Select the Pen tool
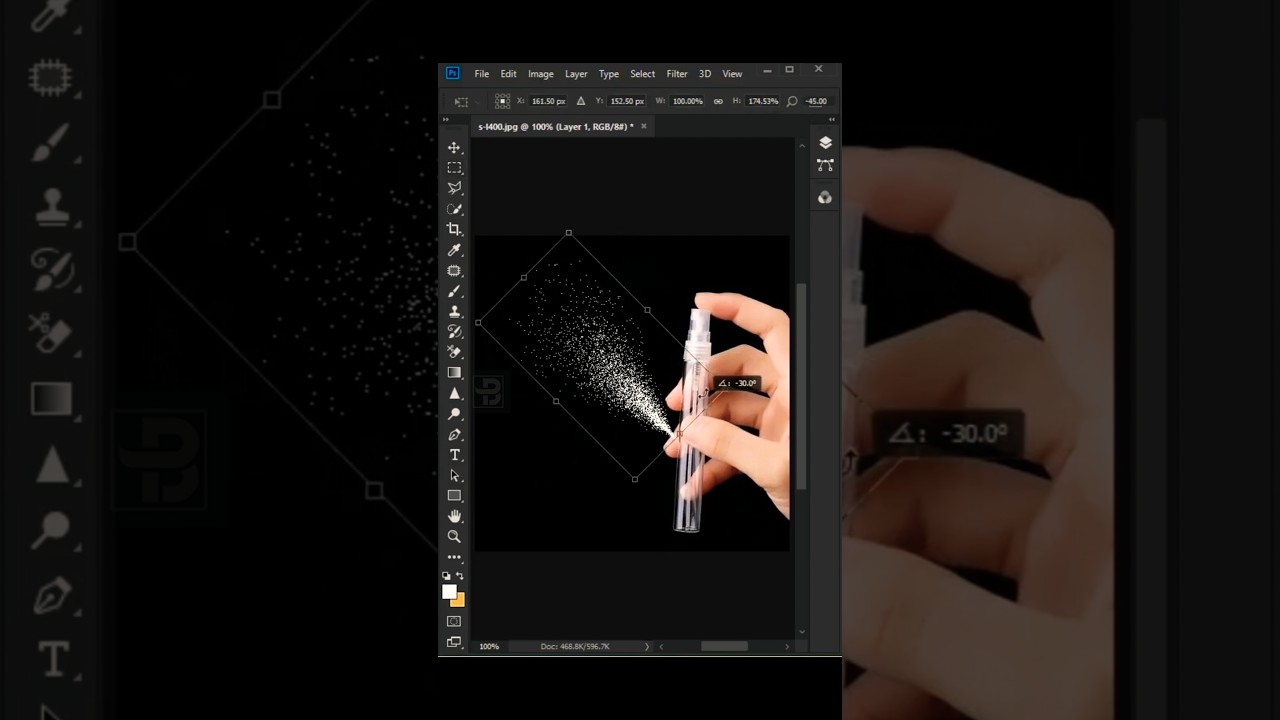Viewport: 1280px width, 720px height. point(454,434)
